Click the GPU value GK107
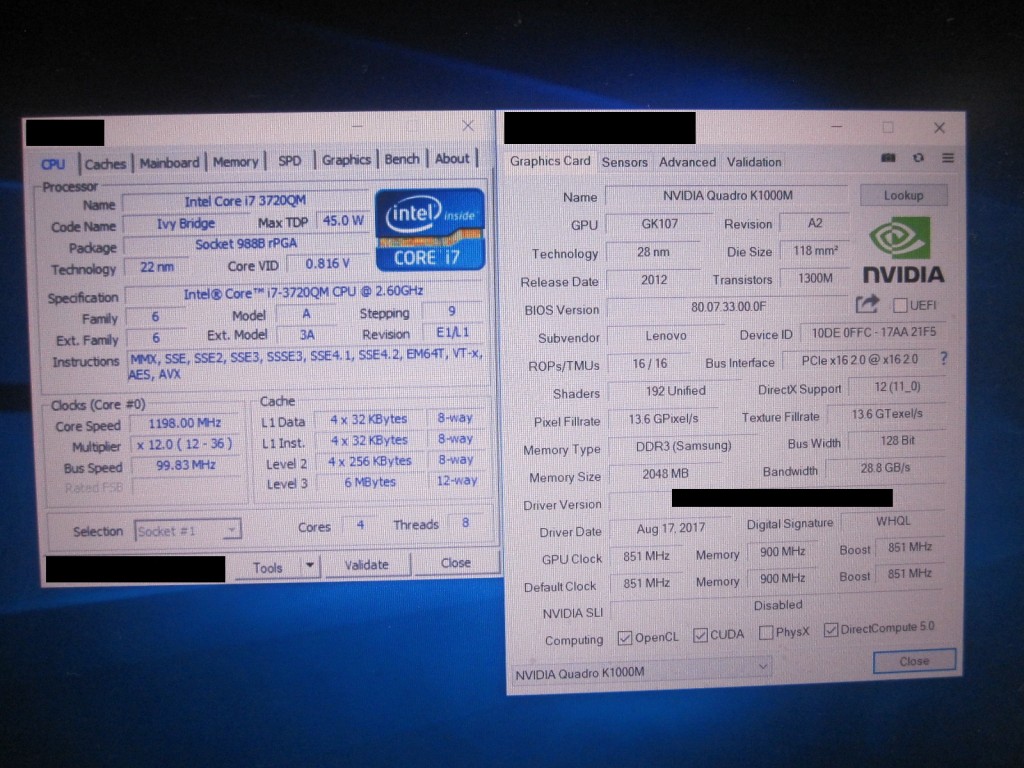Viewport: 1024px width, 768px height. click(659, 224)
